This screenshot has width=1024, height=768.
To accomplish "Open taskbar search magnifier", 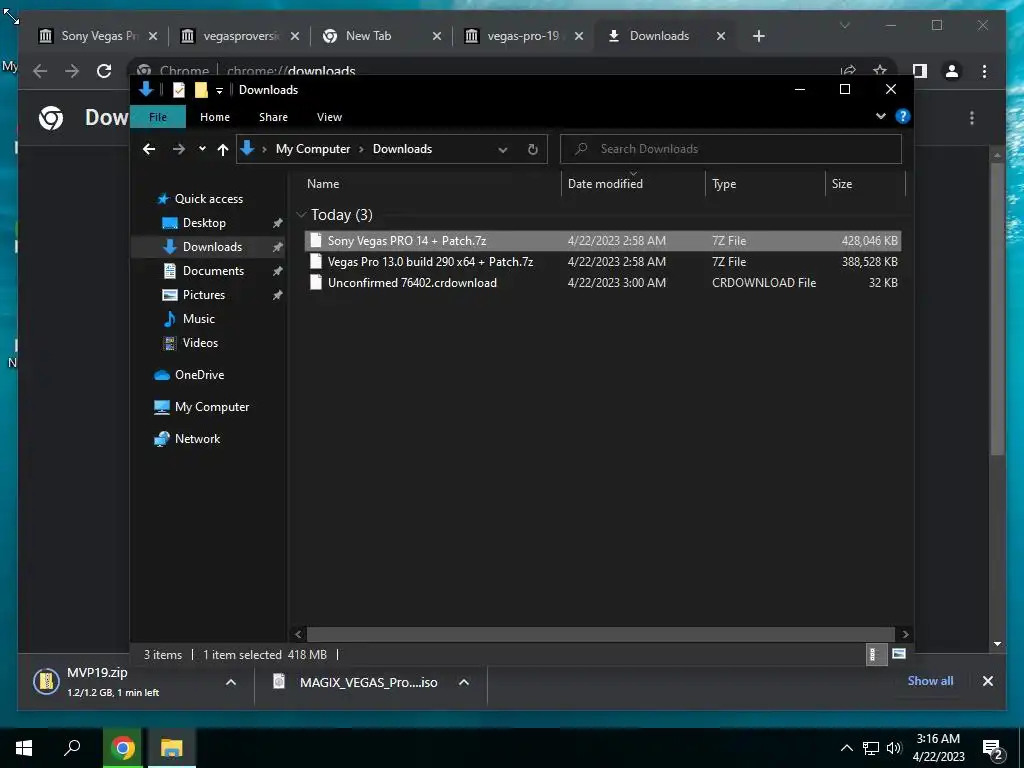I will (72, 748).
